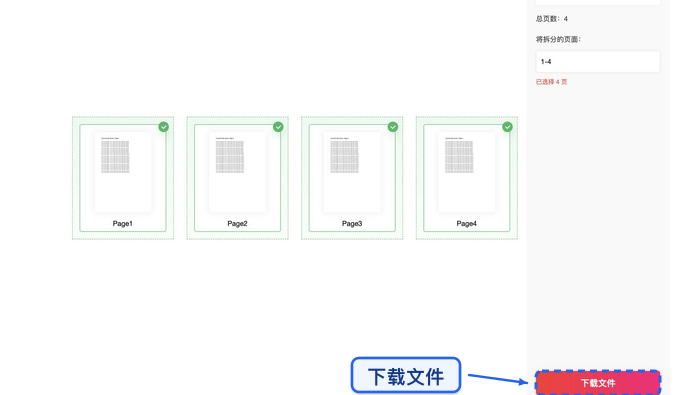Uncheck the green checkmark on Page1
This screenshot has height=395, width=700.
164,127
